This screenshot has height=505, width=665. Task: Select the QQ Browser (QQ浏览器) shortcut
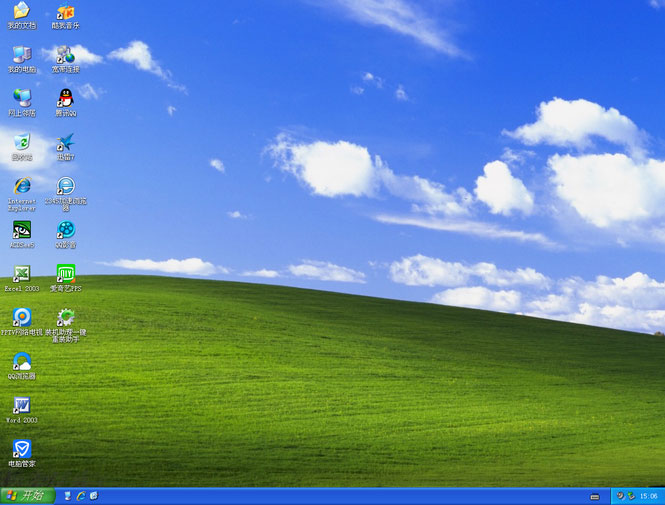(x=22, y=366)
